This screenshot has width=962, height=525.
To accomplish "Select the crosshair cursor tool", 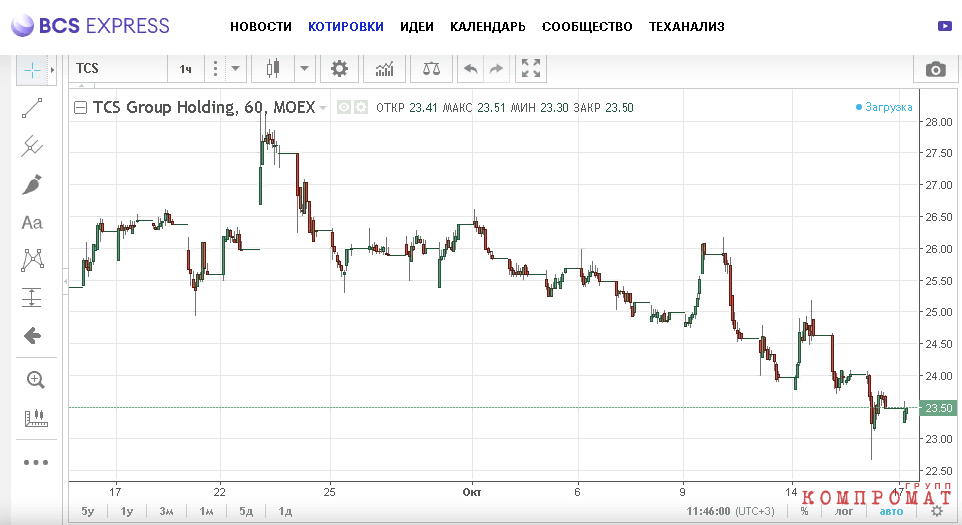I will click(32, 70).
